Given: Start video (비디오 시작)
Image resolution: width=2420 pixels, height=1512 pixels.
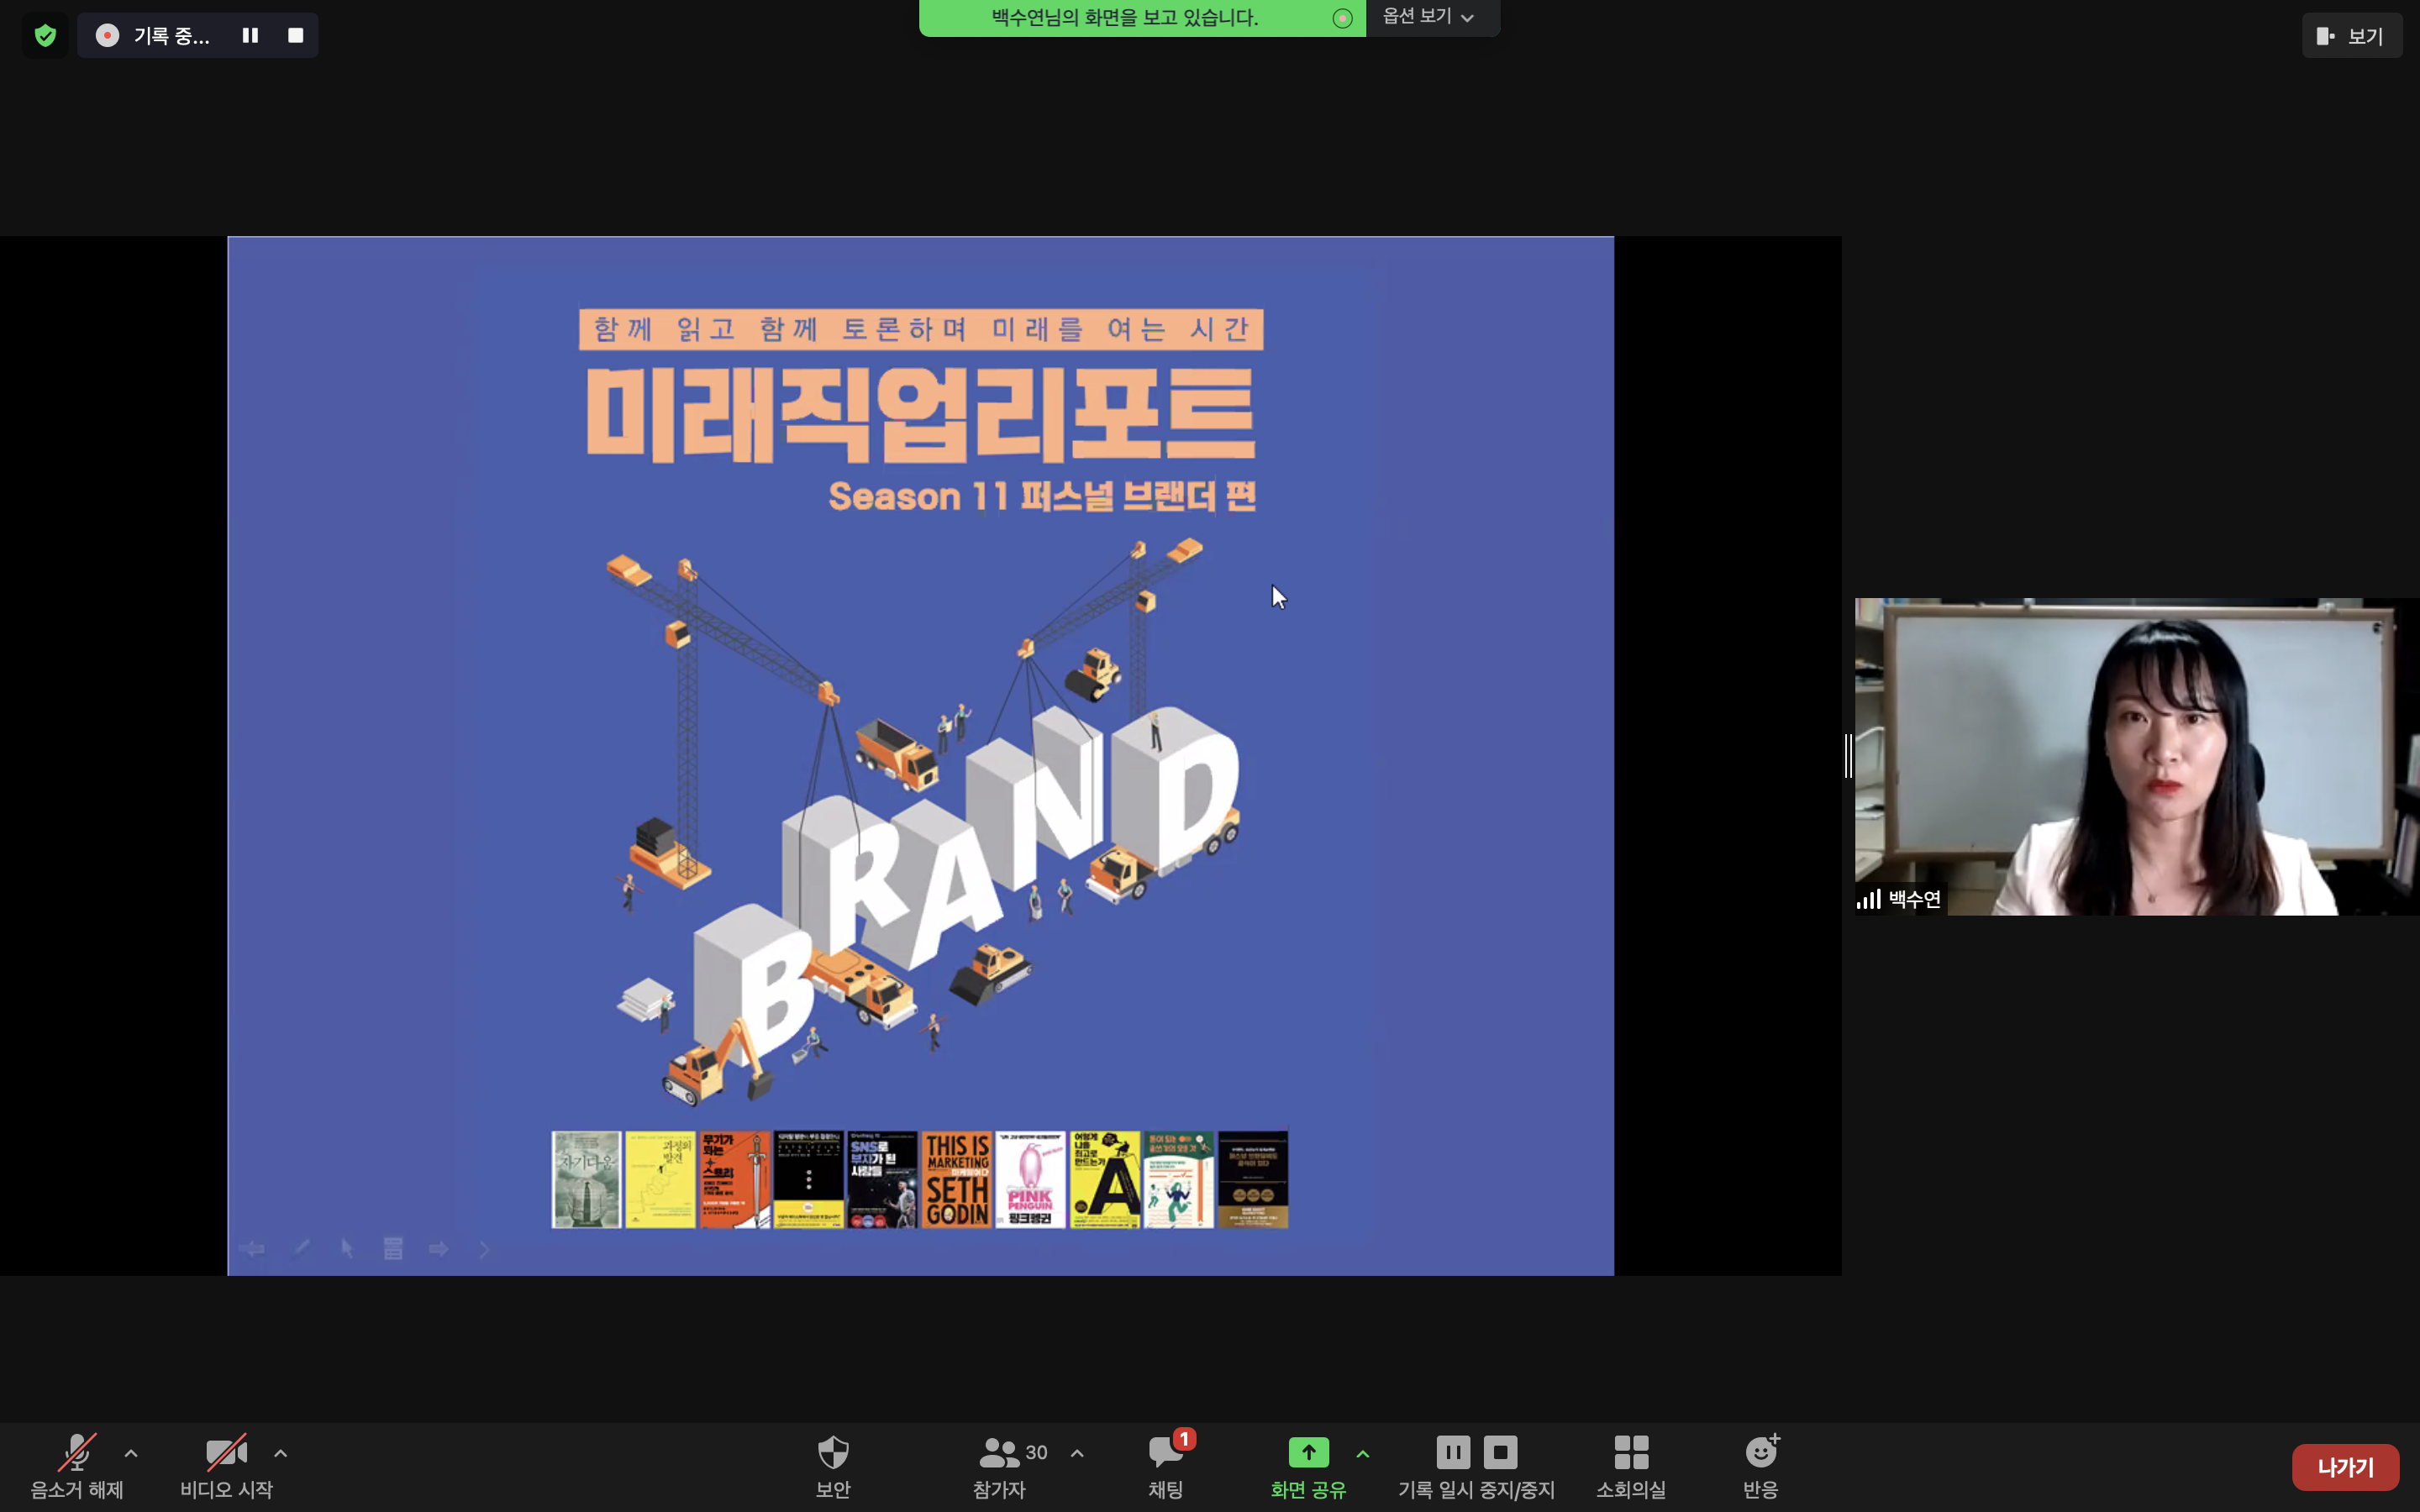Looking at the screenshot, I should tap(226, 1464).
